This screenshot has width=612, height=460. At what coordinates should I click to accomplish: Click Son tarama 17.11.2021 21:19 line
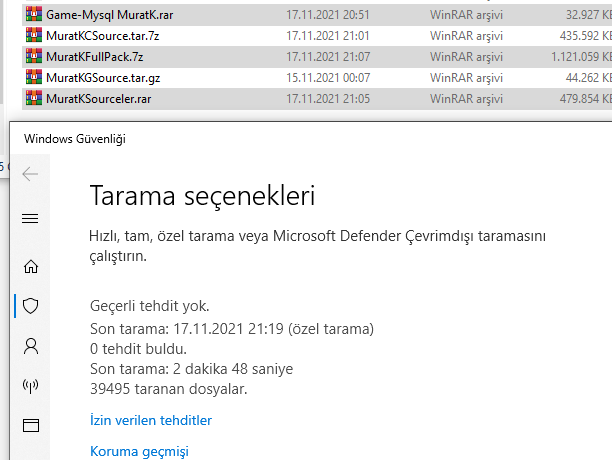[x=232, y=329]
